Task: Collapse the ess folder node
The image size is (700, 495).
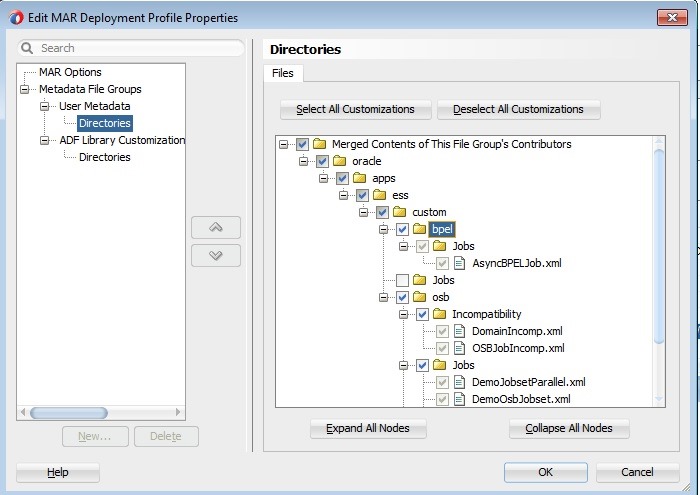Action: pyautogui.click(x=345, y=195)
